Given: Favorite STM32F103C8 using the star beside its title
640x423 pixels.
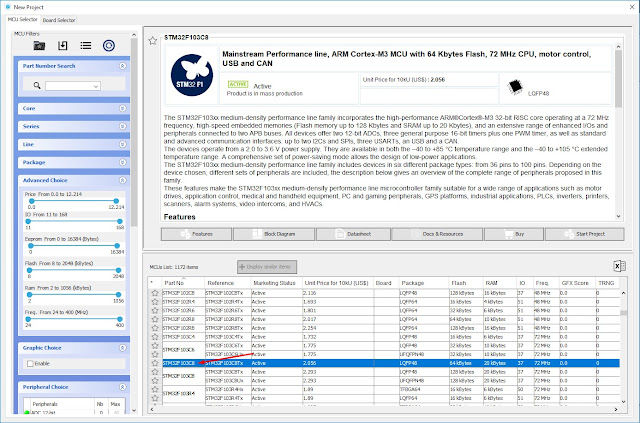Looking at the screenshot, I should 153,40.
